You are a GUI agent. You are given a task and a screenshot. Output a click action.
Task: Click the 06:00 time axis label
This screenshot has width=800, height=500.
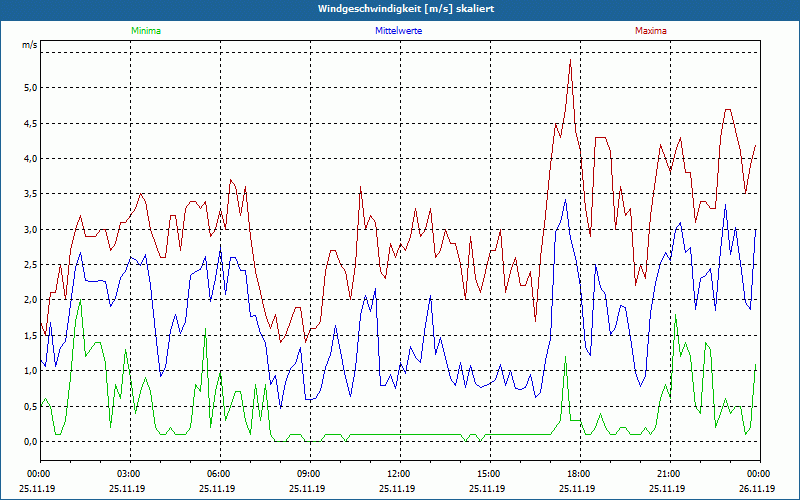coord(220,474)
